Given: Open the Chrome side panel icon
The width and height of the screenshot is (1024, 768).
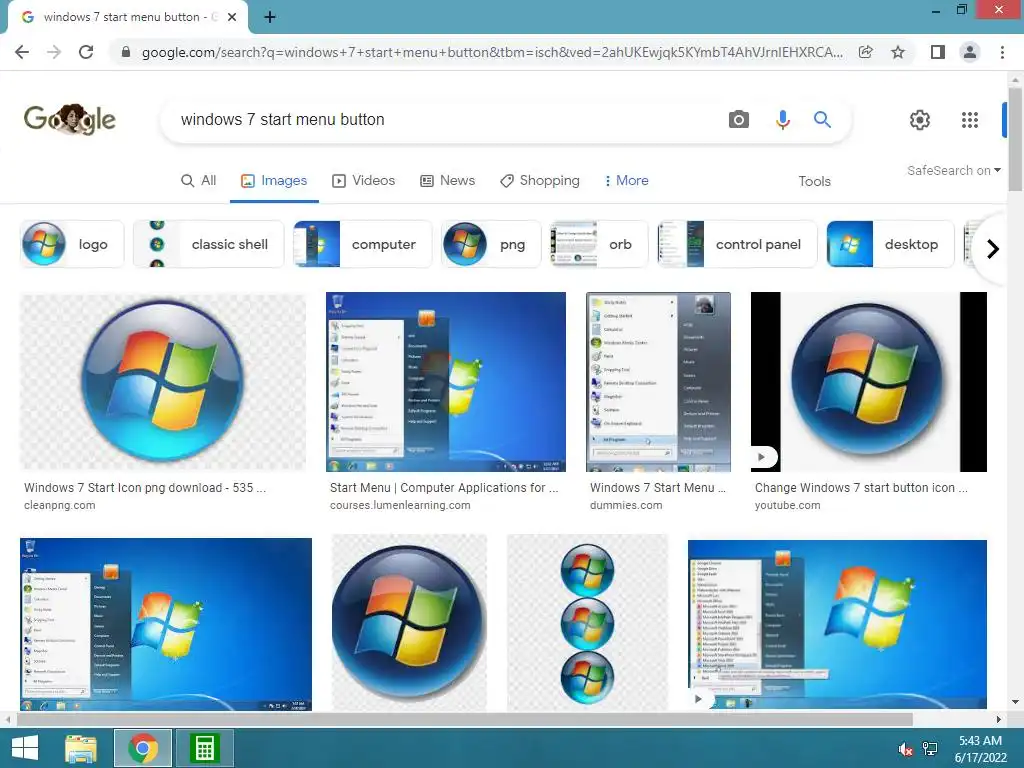Looking at the screenshot, I should tap(938, 52).
